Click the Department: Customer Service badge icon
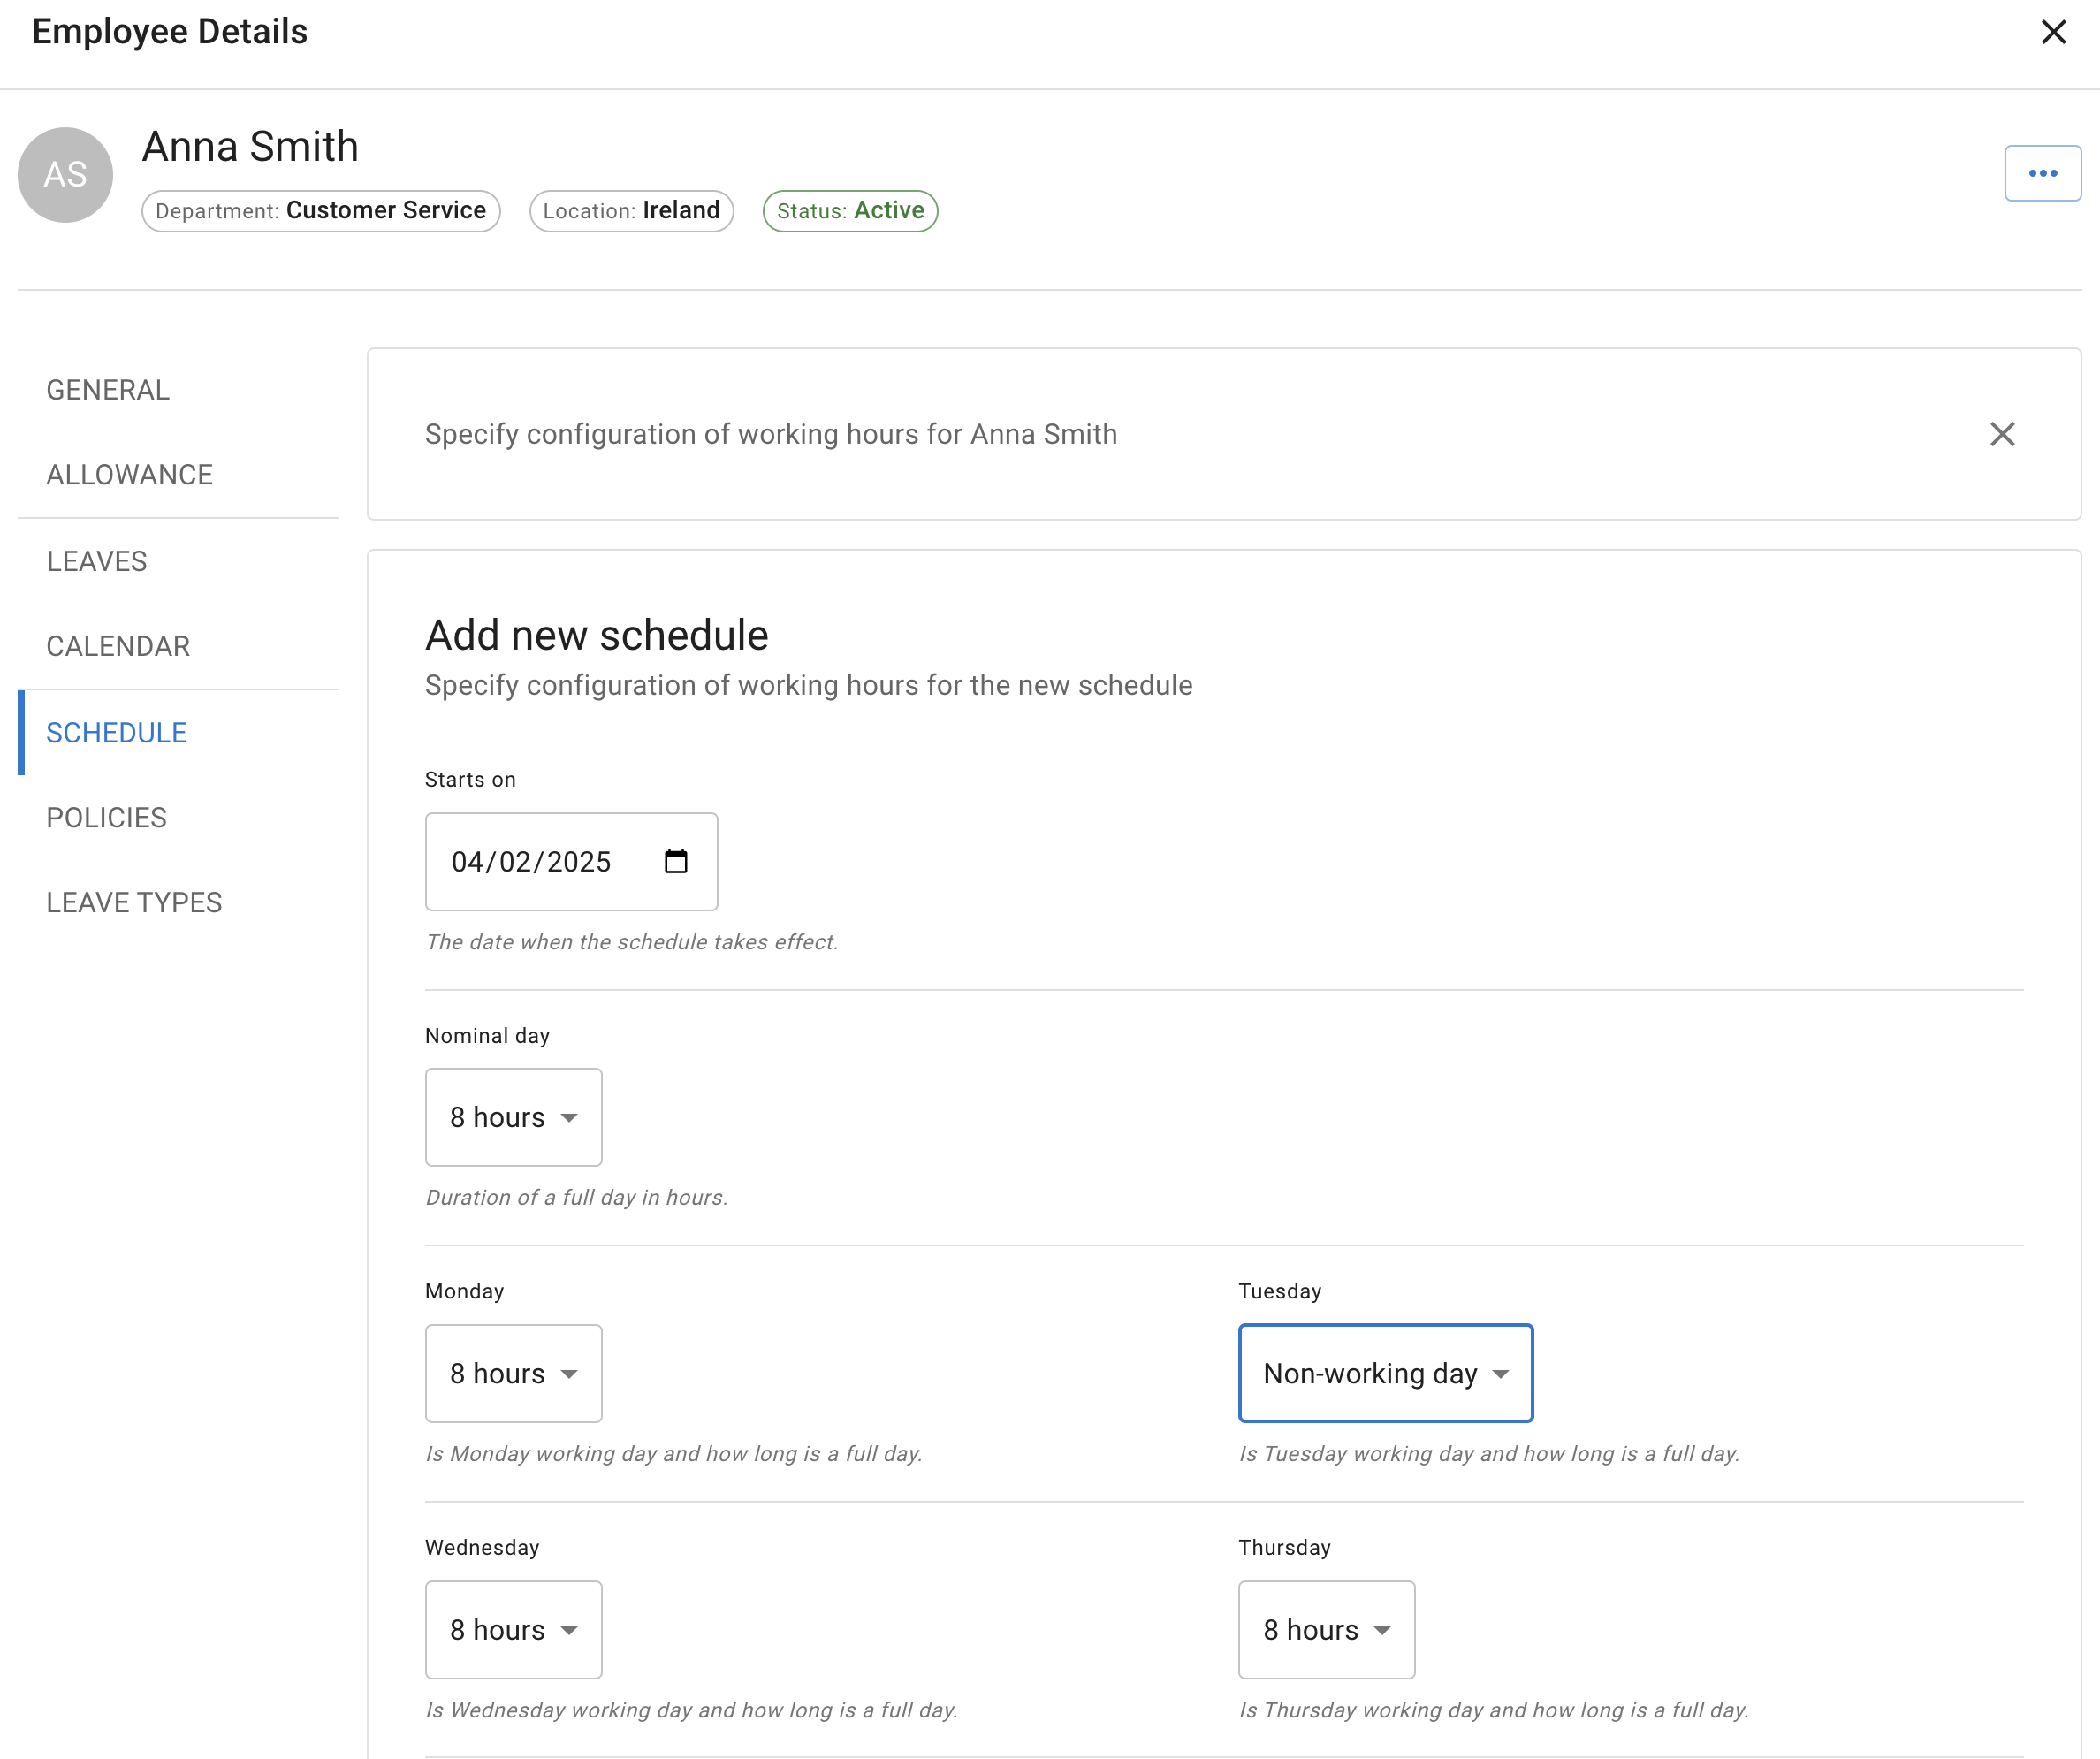 pyautogui.click(x=321, y=209)
